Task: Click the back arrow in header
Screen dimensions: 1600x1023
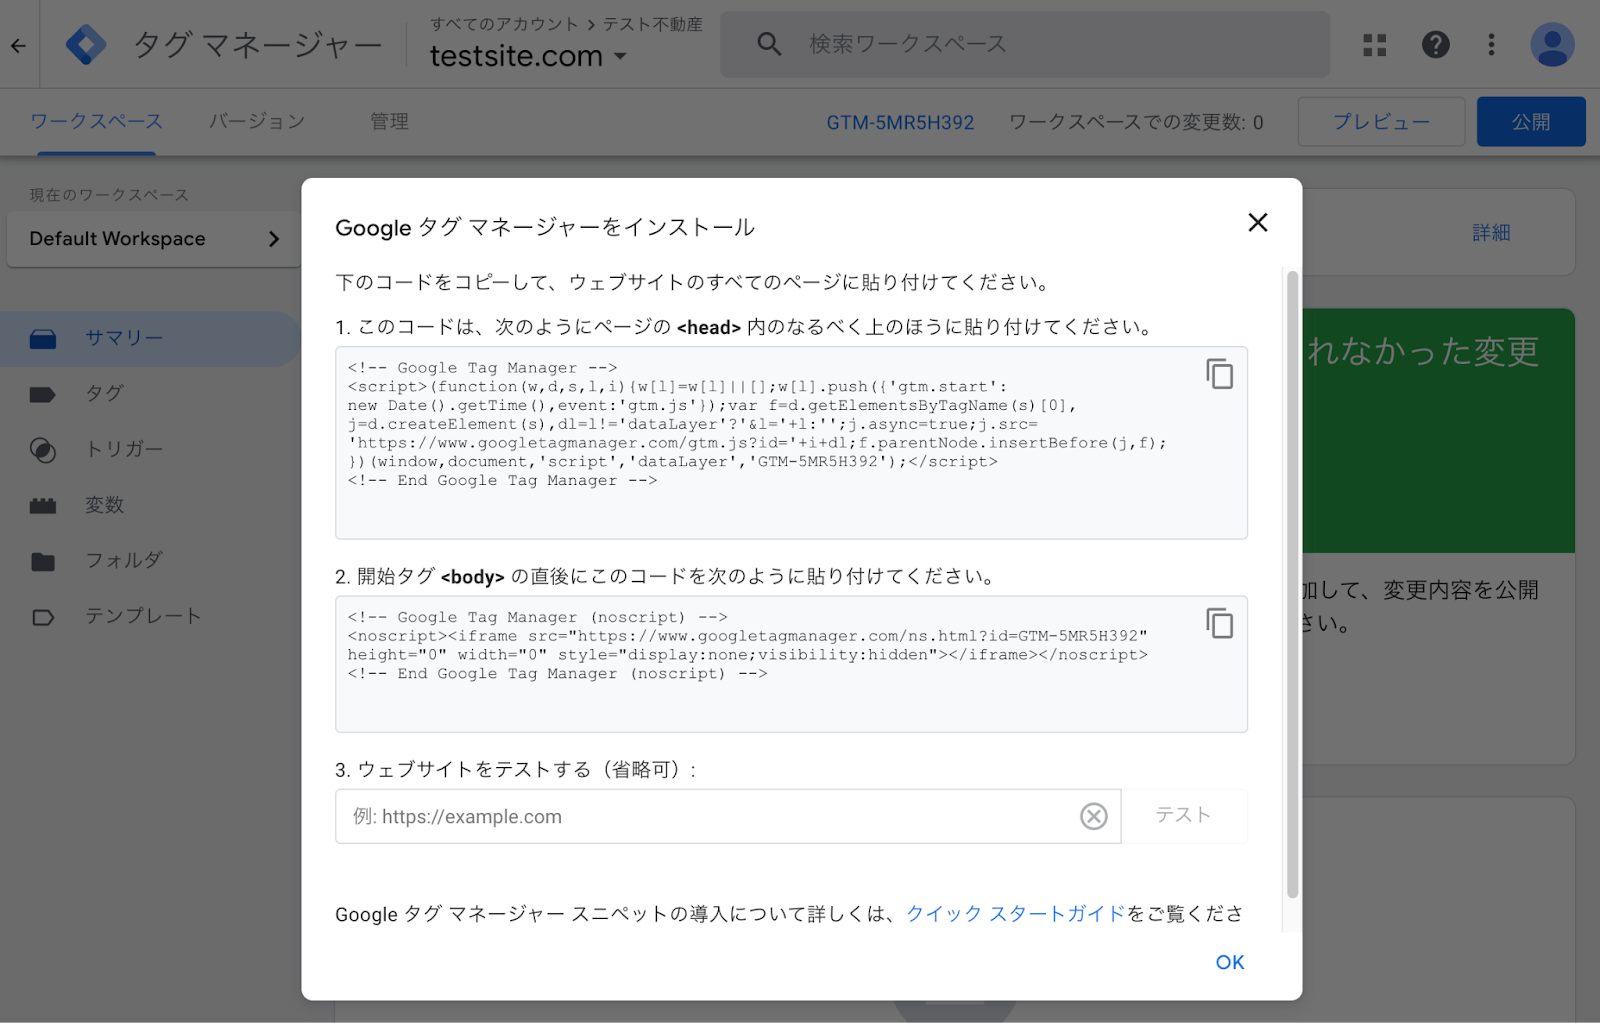Action: (x=18, y=45)
